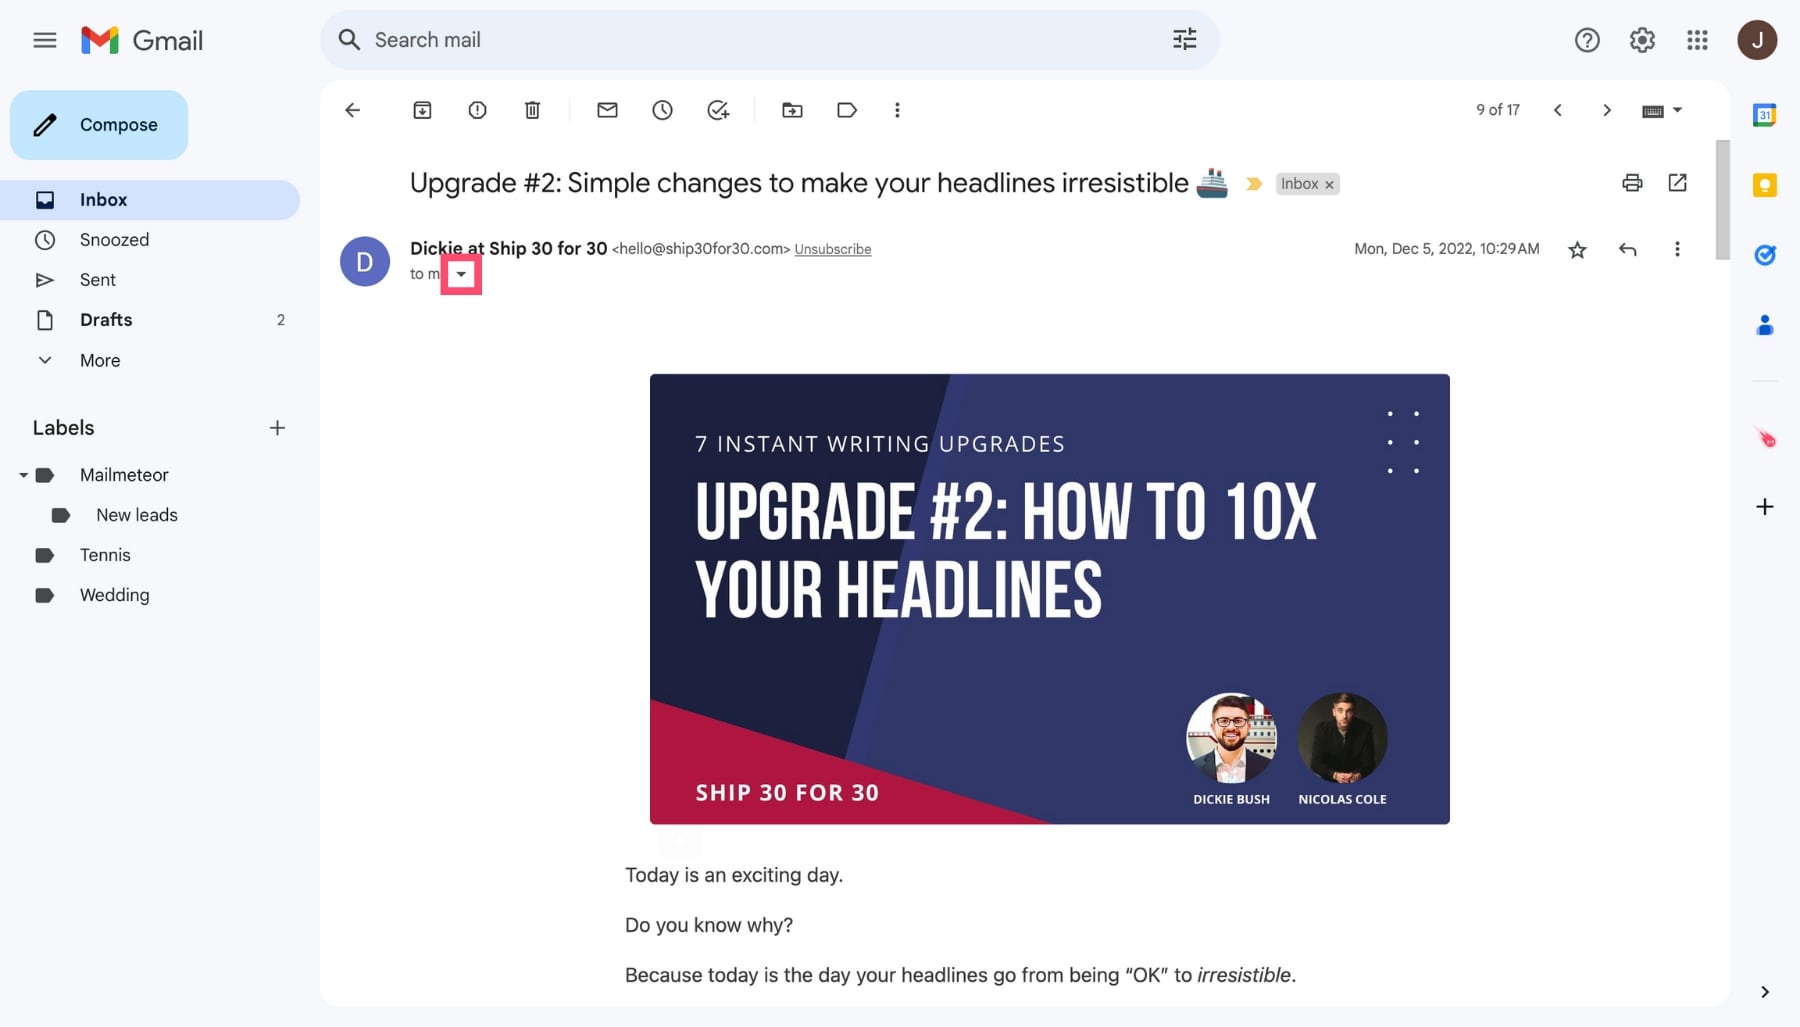Open the Help support icon
This screenshot has height=1027, width=1800.
[x=1587, y=40]
